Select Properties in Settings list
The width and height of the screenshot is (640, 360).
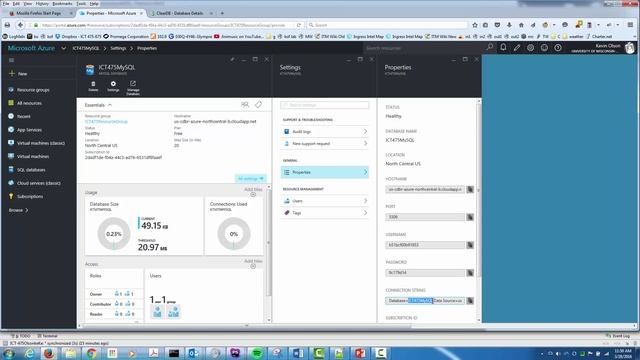click(x=325, y=172)
